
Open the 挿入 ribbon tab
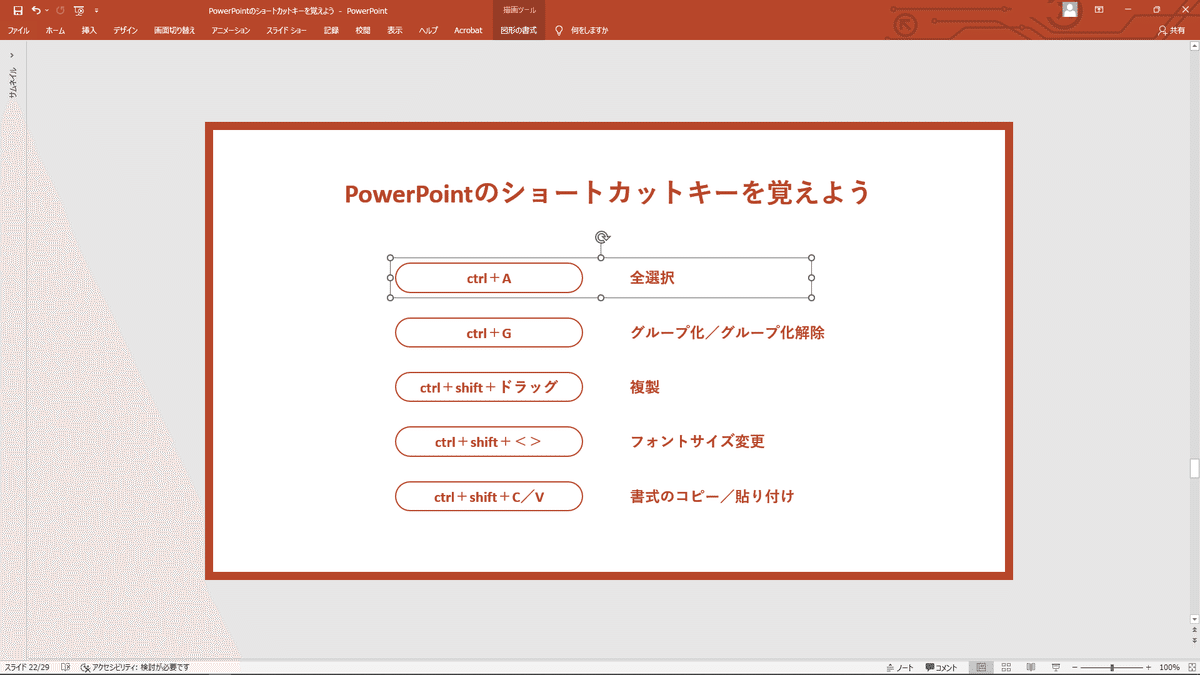pos(89,30)
